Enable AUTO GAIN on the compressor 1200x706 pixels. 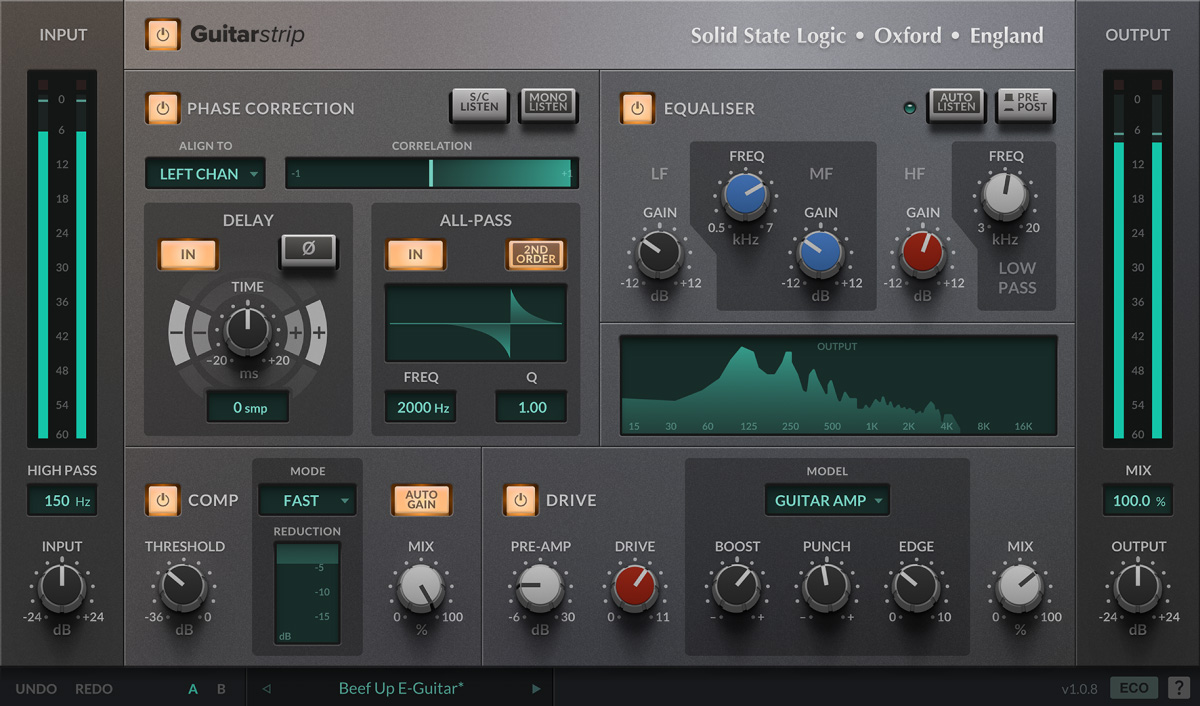coord(421,500)
